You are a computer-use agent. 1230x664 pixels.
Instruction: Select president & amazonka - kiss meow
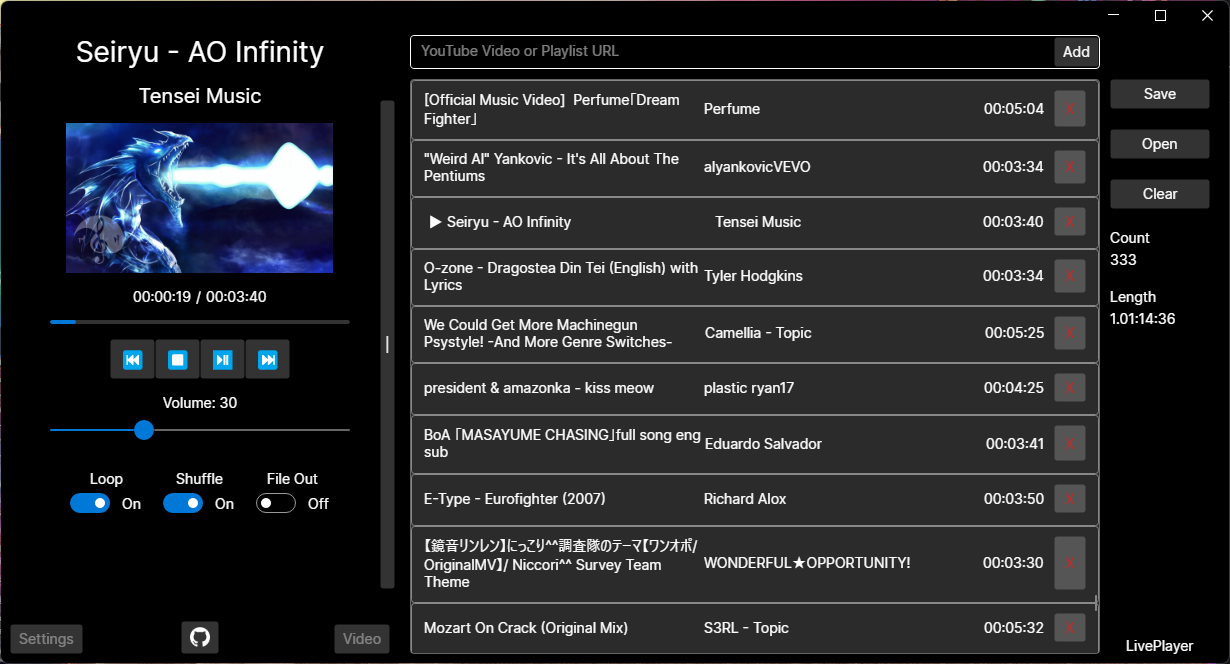539,388
